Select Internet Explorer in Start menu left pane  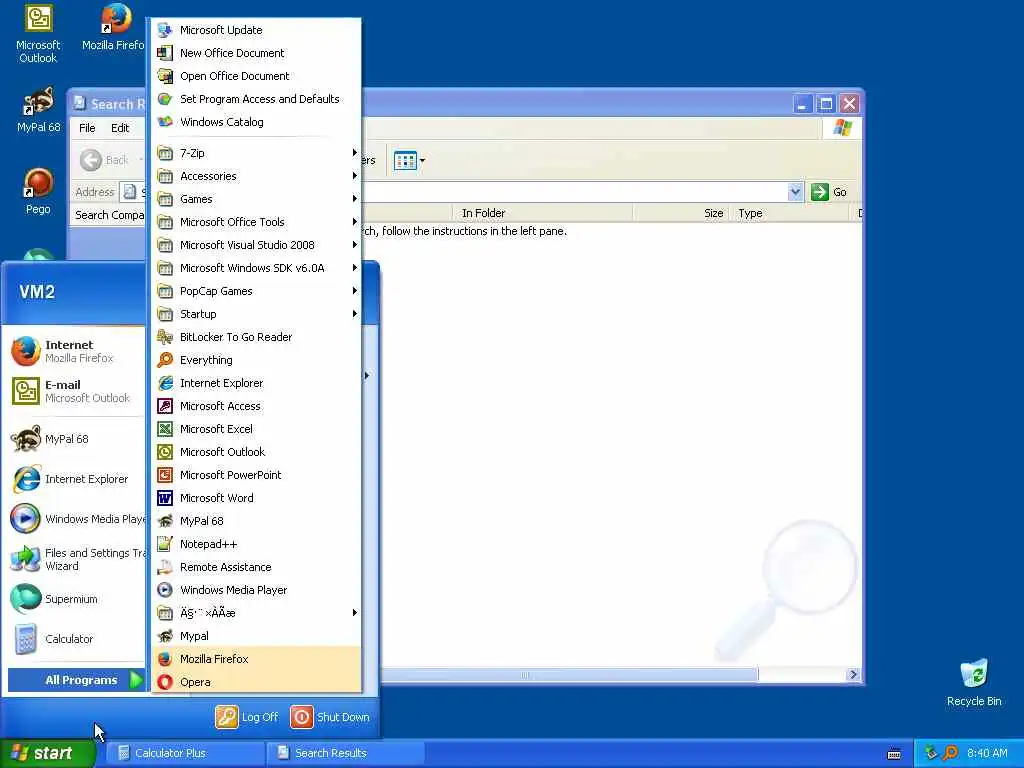click(x=75, y=479)
